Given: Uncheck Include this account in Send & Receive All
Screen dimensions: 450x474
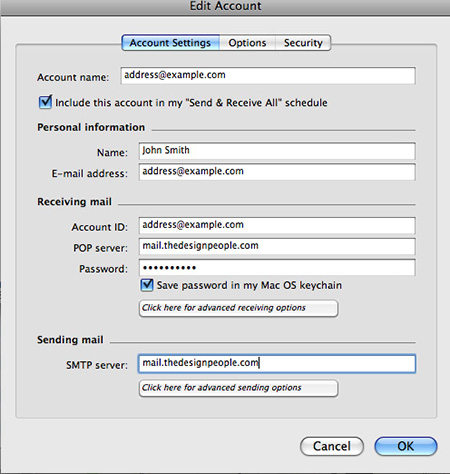Looking at the screenshot, I should [45, 102].
